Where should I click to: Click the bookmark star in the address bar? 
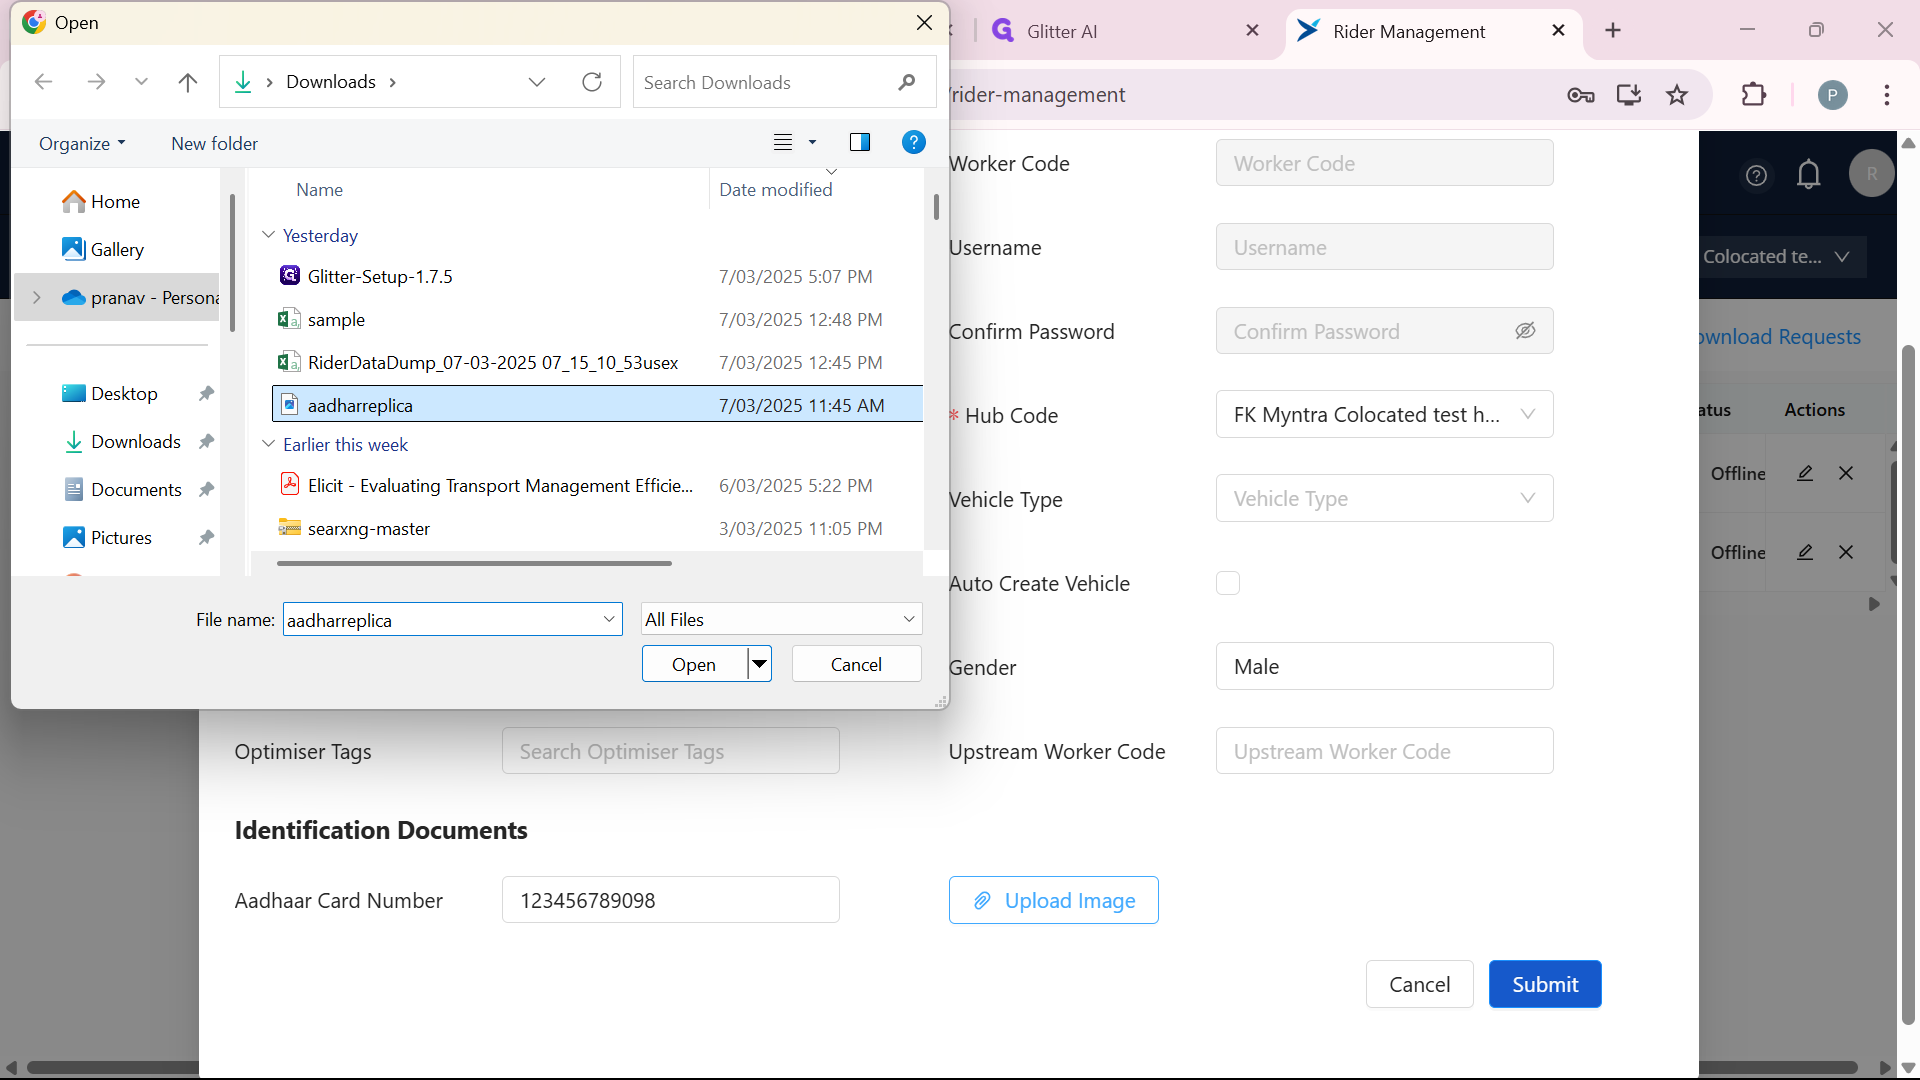click(1677, 95)
